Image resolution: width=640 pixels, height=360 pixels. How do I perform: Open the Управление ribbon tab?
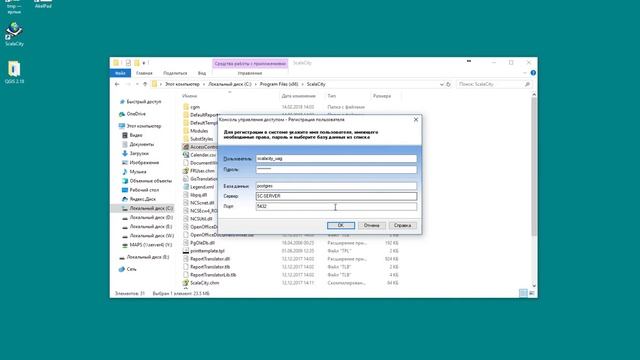(250, 73)
